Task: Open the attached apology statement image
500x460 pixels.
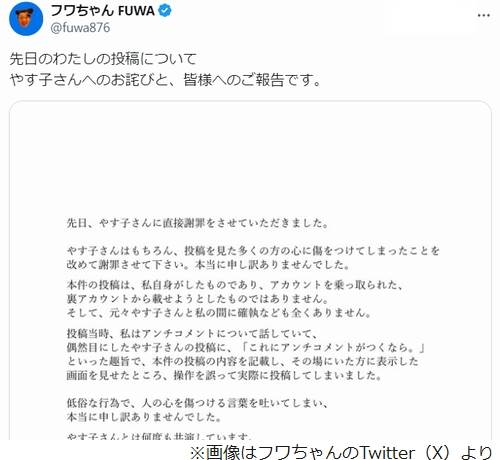Action: (x=250, y=270)
